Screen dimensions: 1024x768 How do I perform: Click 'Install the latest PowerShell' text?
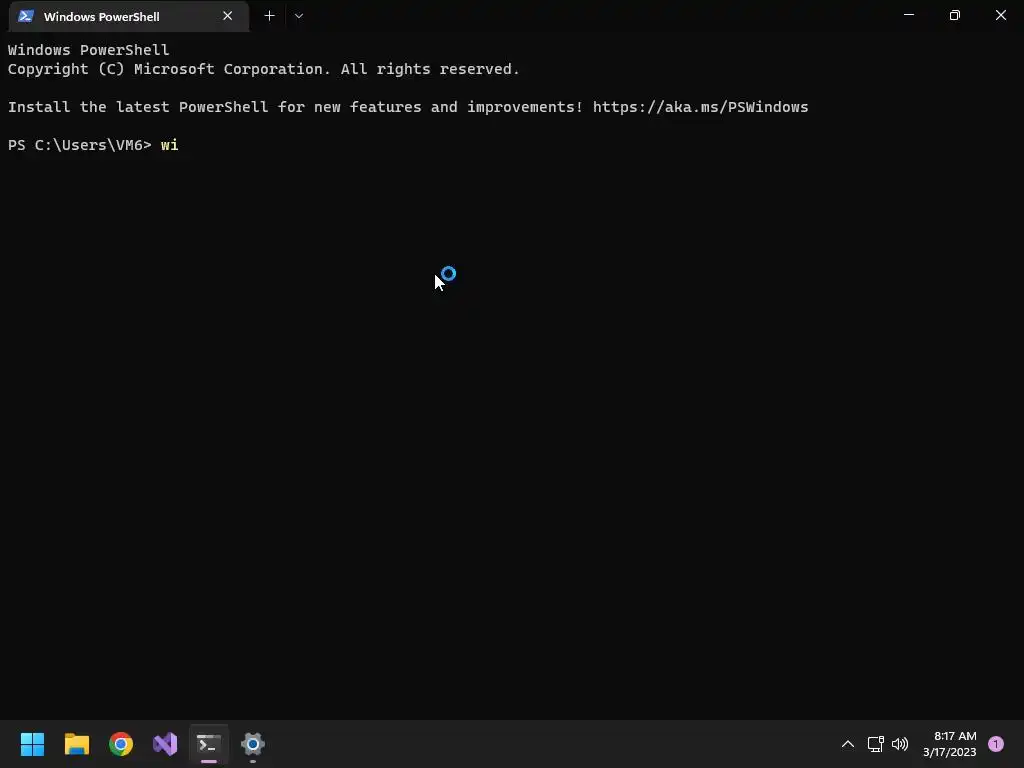(x=138, y=107)
